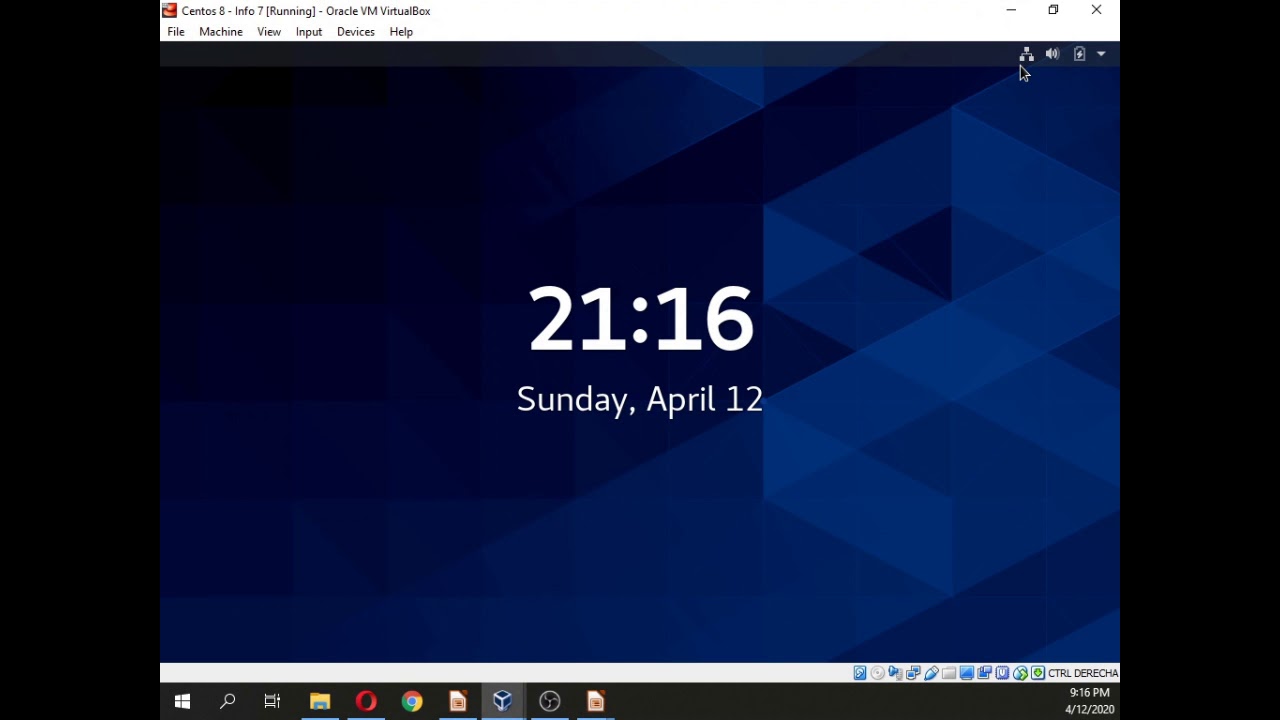The image size is (1280, 720).
Task: Click the USB devices indicator
Action: pos(932,673)
